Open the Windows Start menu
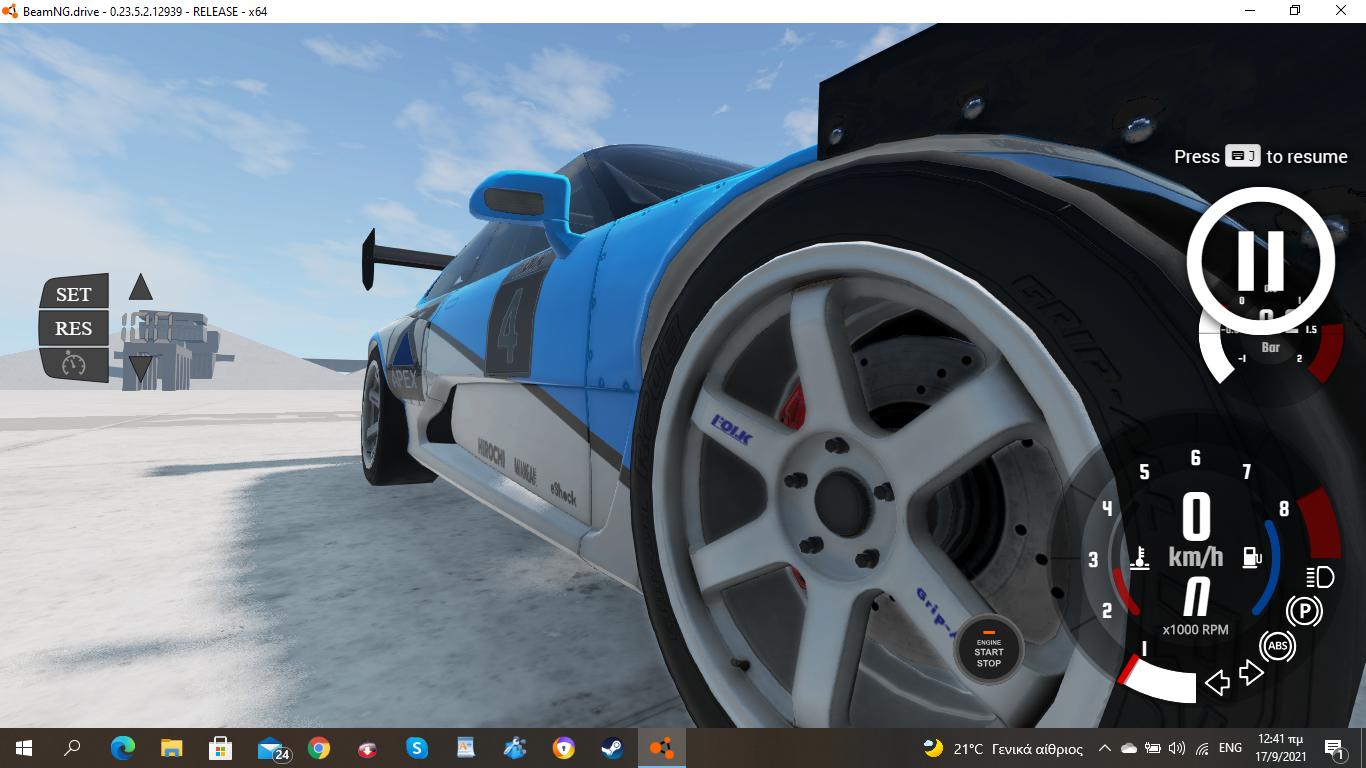This screenshot has width=1366, height=768. tap(23, 747)
